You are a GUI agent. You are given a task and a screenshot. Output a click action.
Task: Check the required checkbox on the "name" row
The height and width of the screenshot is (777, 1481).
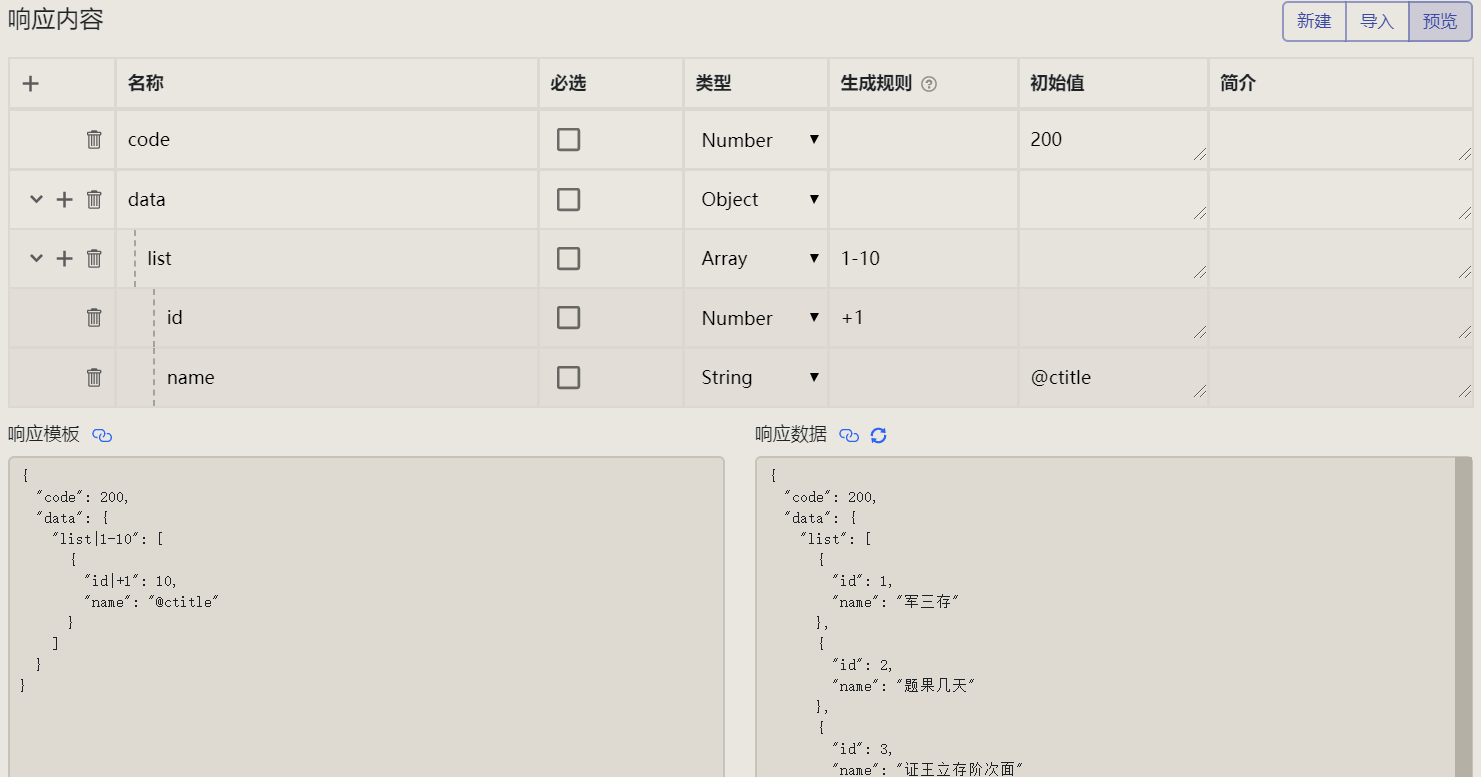pyautogui.click(x=568, y=377)
